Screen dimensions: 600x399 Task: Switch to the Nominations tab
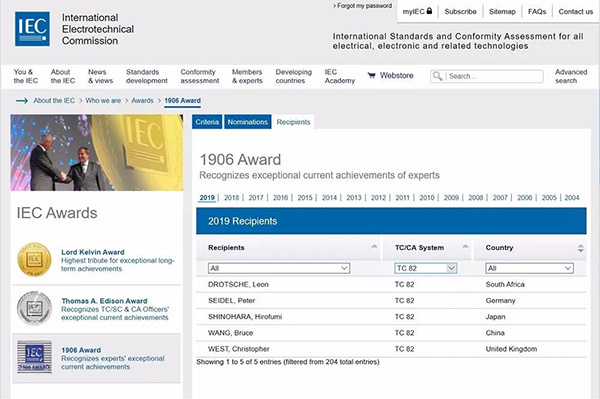pos(248,122)
